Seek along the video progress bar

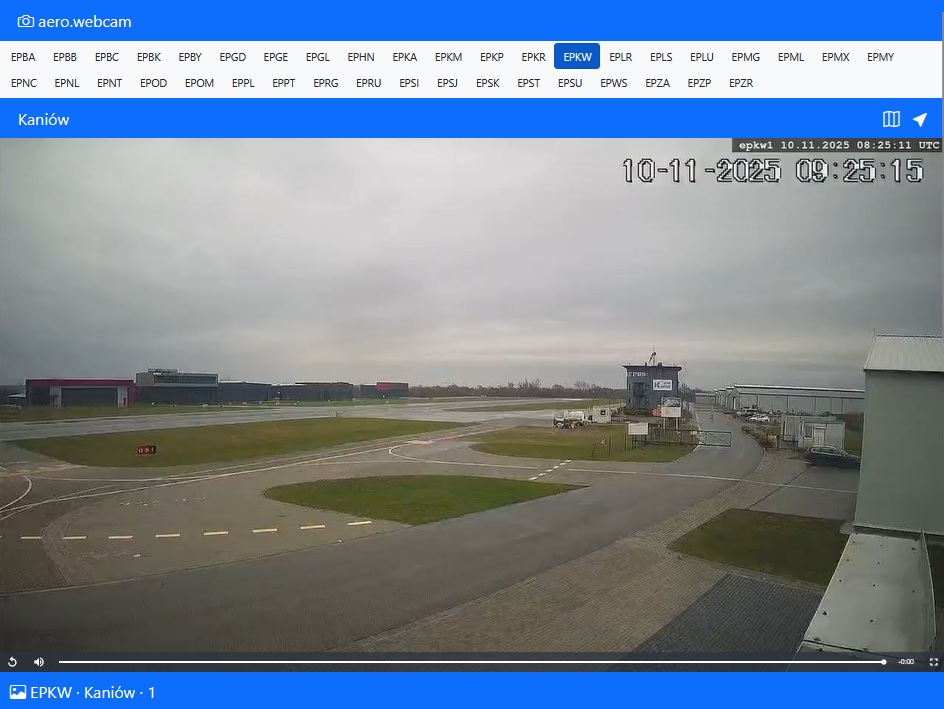click(x=470, y=662)
